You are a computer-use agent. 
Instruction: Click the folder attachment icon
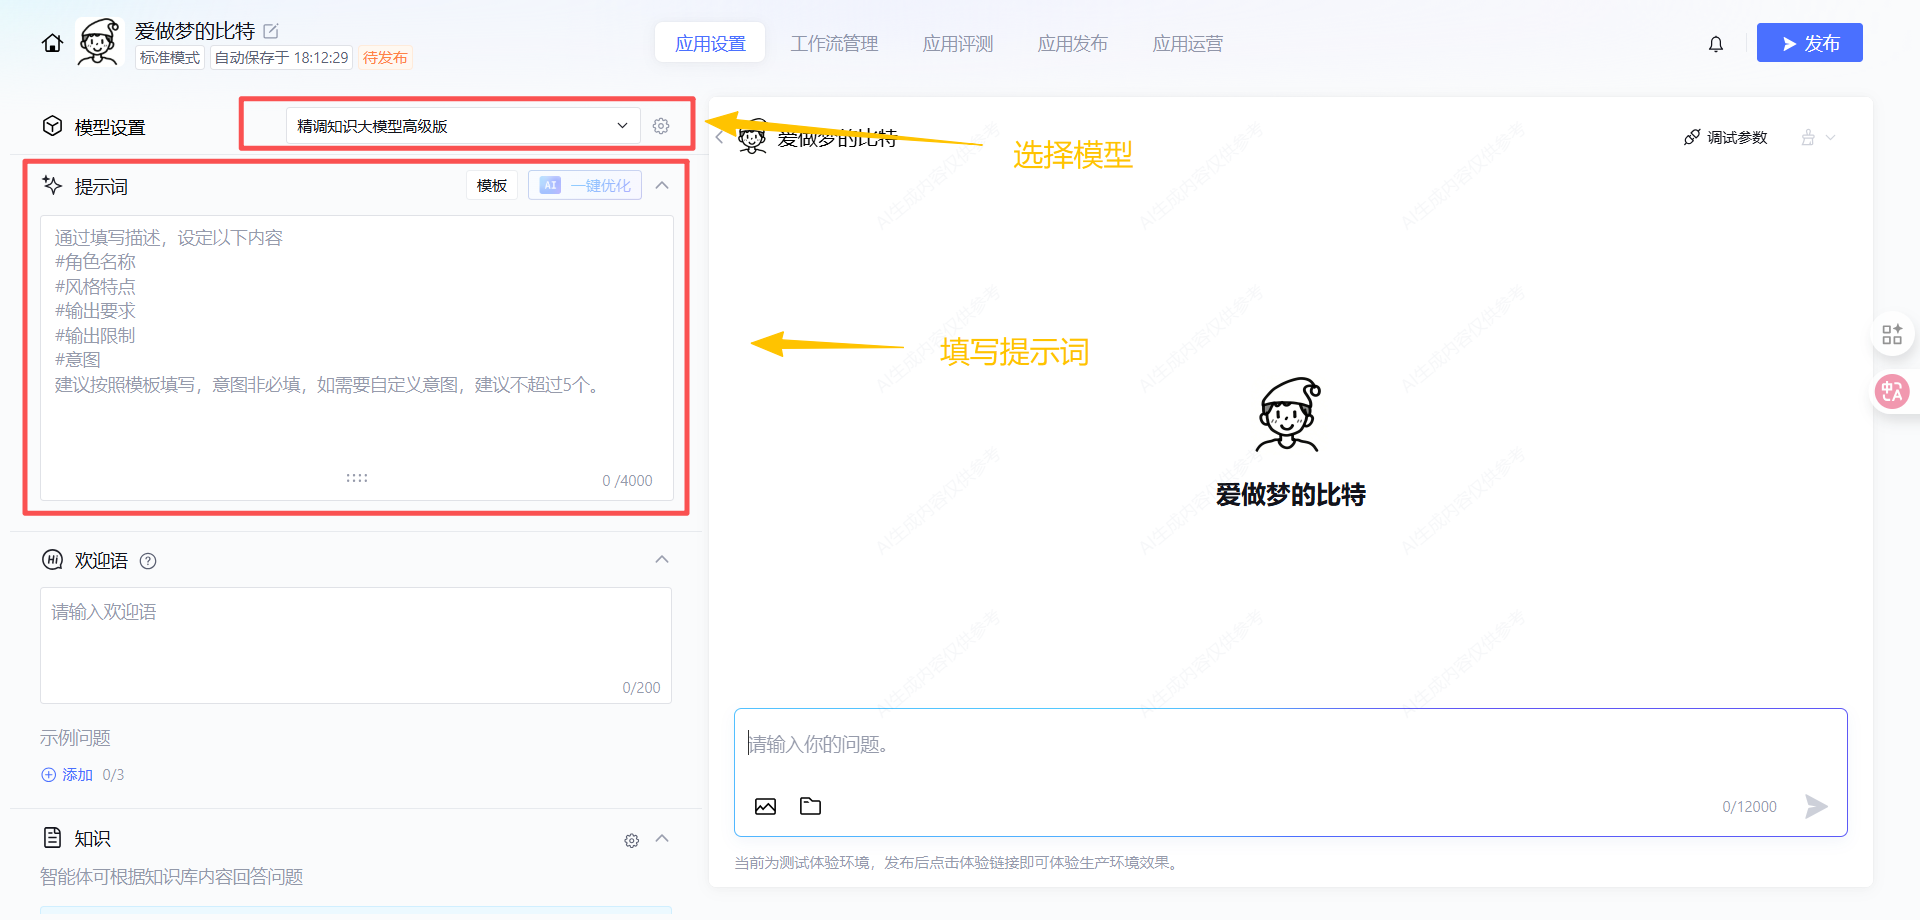(x=810, y=806)
